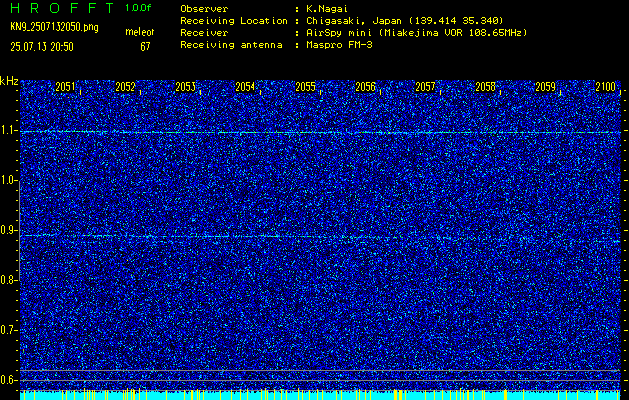Select the filename KN9_2507132050.png
The width and height of the screenshot is (629, 400).
[x=54, y=27]
